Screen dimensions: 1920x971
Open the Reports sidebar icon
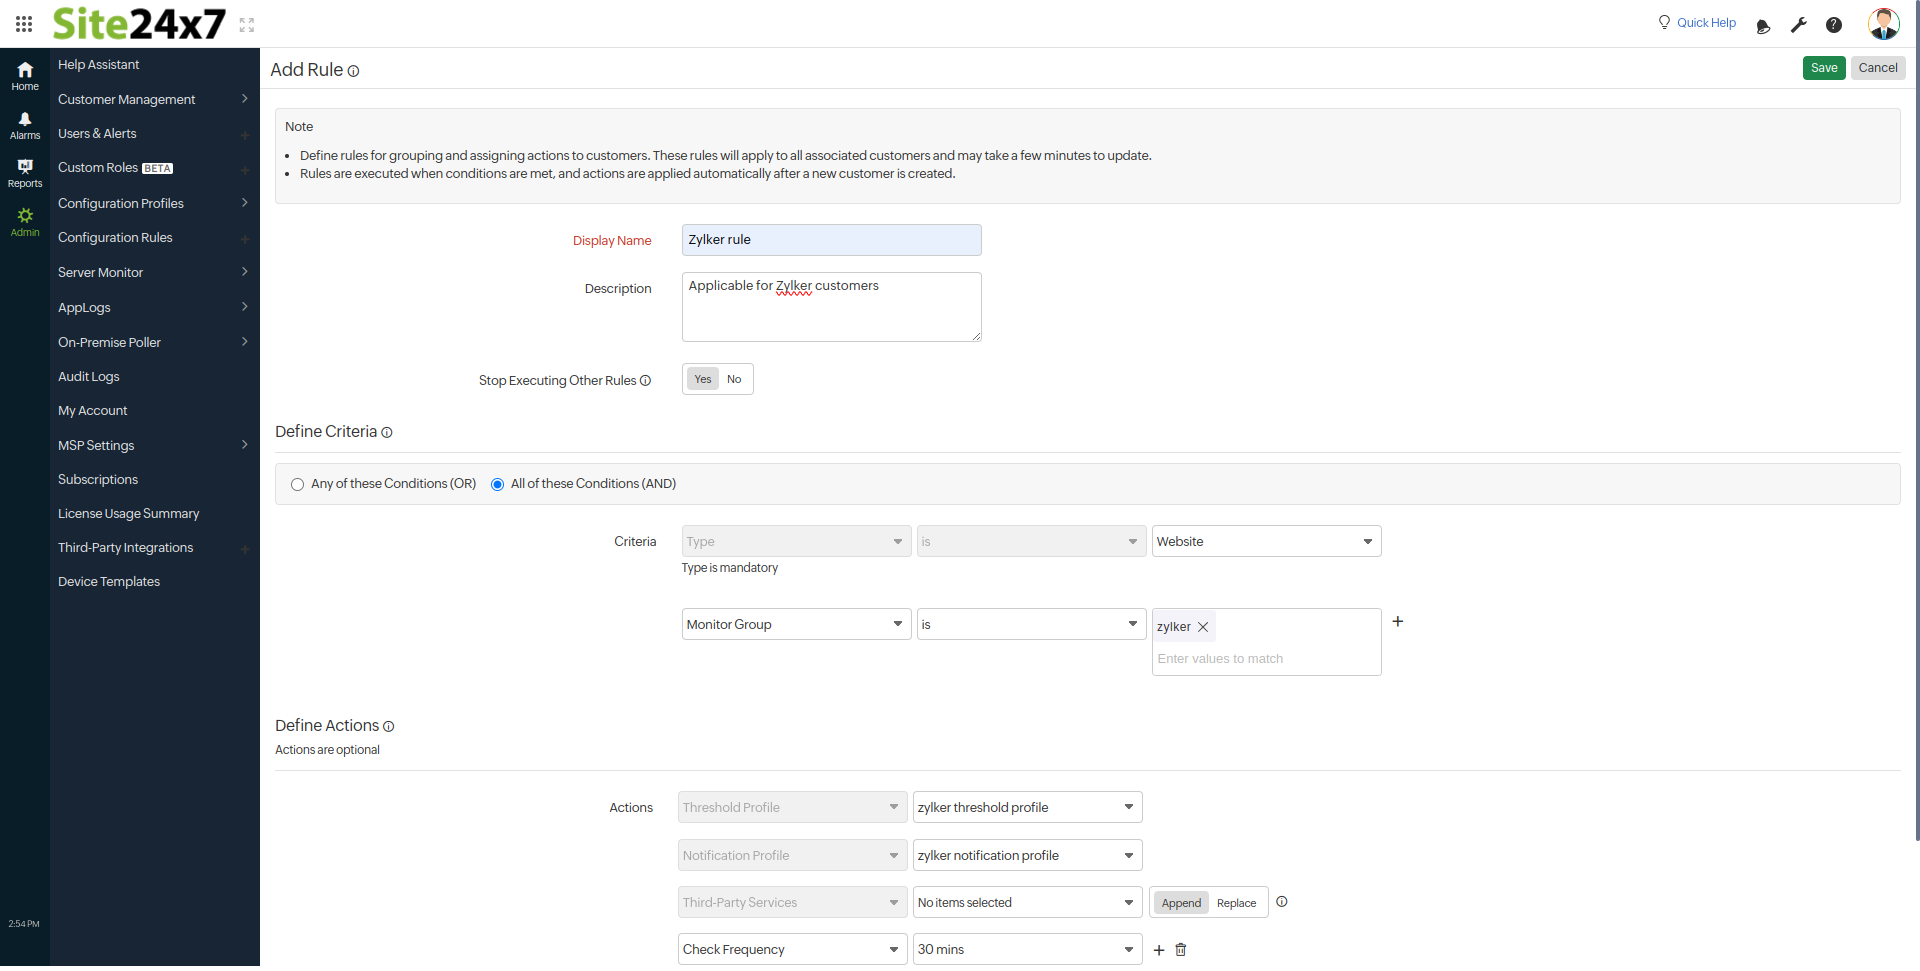24,170
